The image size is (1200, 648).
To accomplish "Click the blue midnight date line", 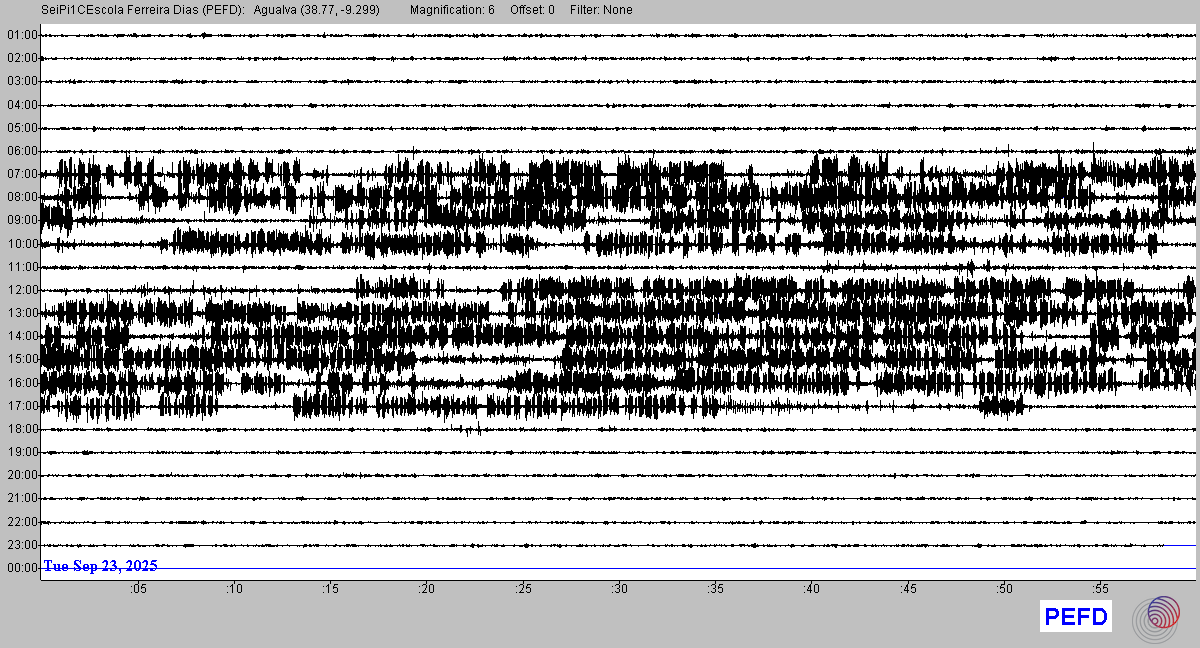I will pos(700,568).
